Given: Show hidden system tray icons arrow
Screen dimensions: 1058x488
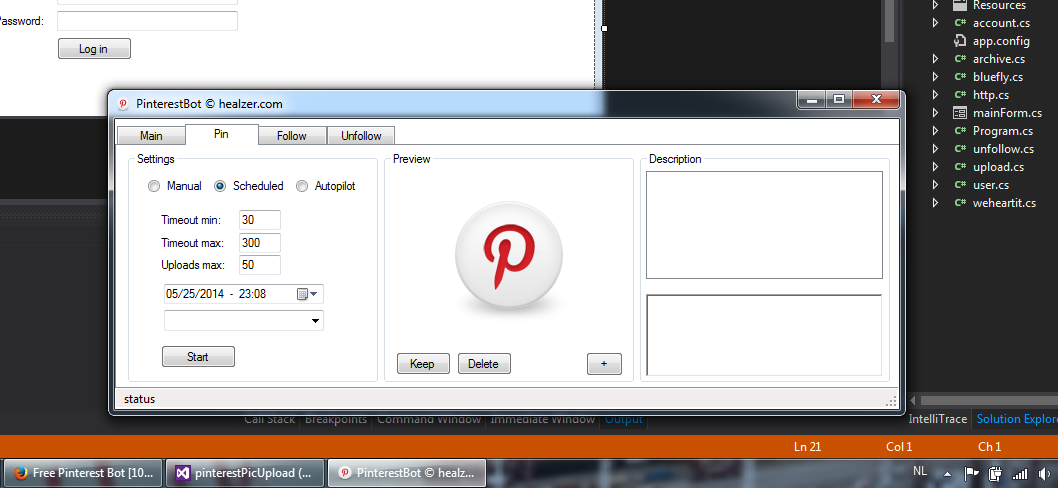Looking at the screenshot, I should click(948, 474).
